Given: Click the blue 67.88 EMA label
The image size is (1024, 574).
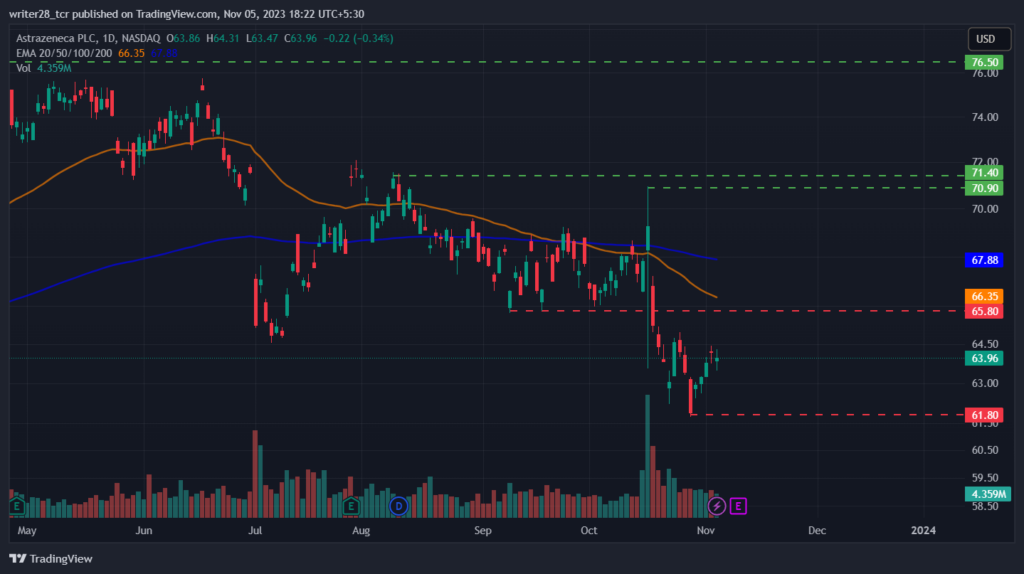Looking at the screenshot, I should point(984,260).
